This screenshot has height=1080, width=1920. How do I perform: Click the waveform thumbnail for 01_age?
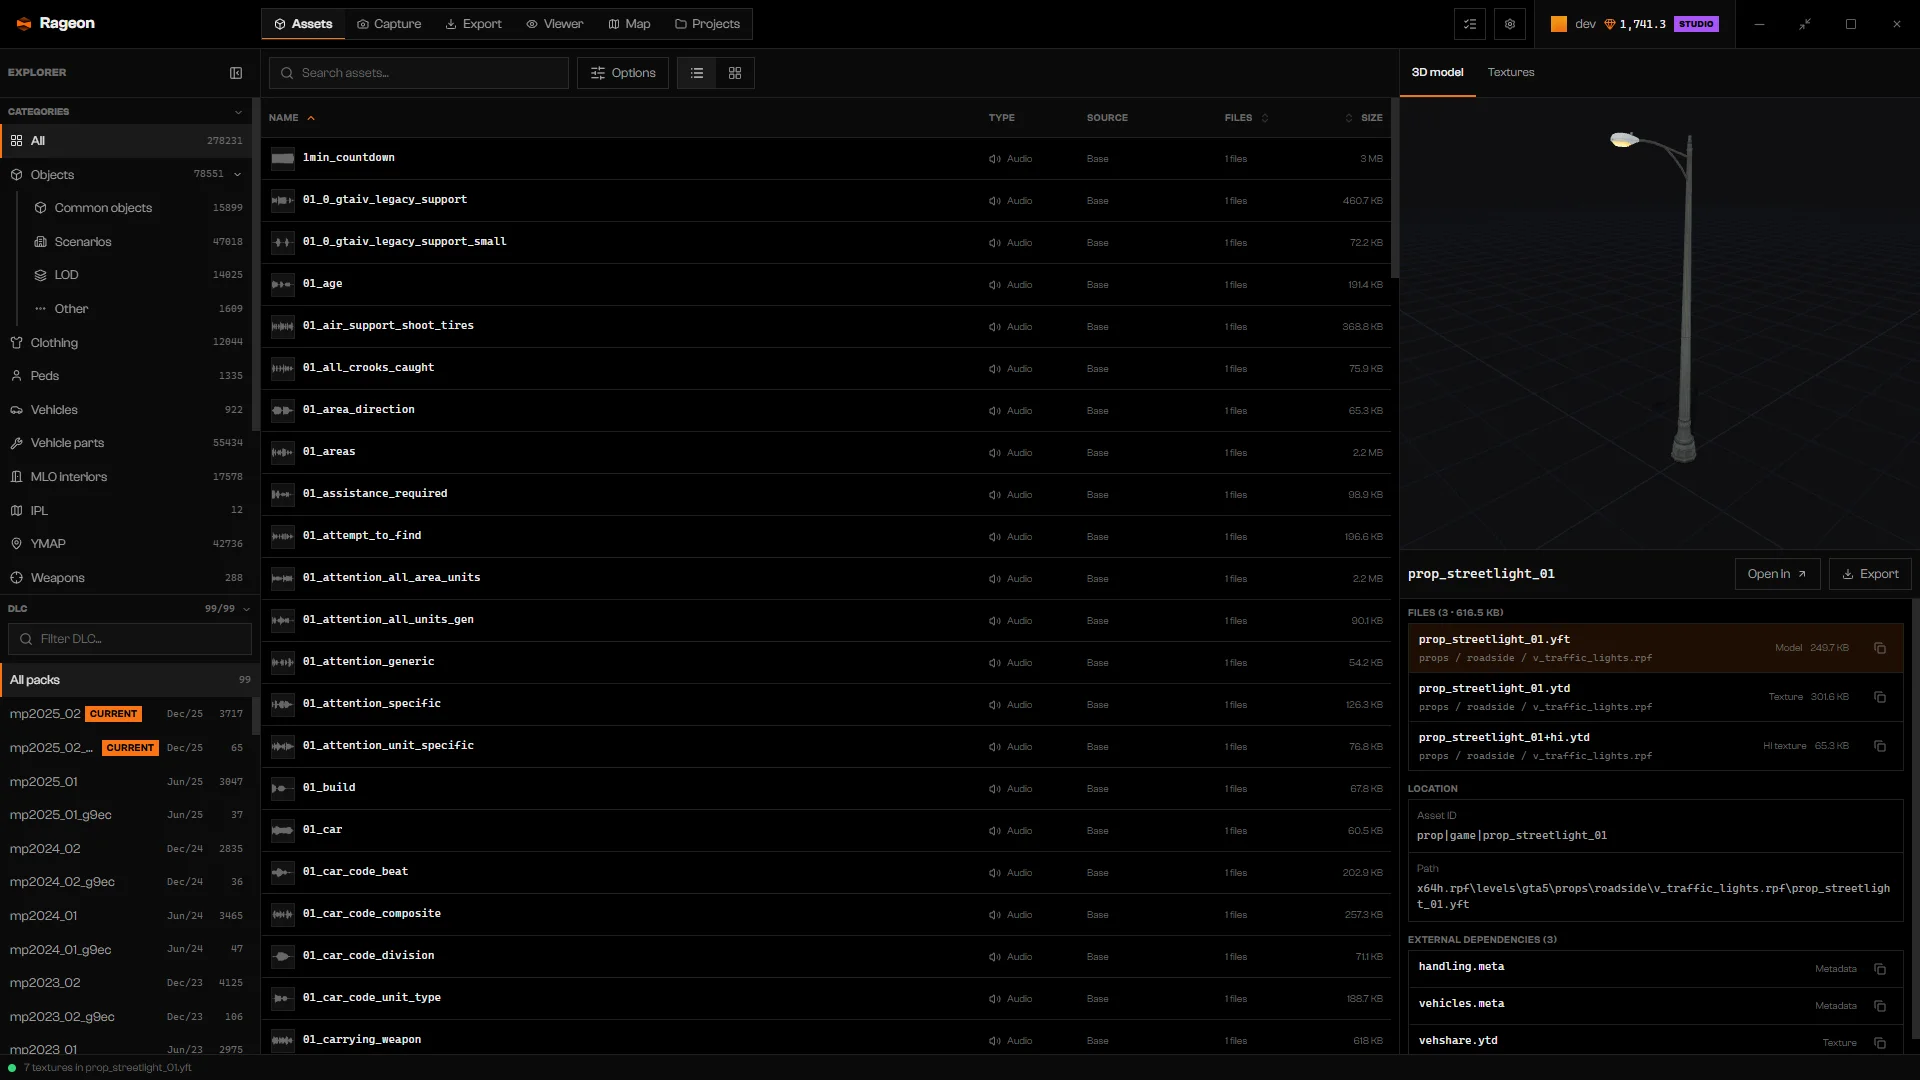[x=283, y=284]
